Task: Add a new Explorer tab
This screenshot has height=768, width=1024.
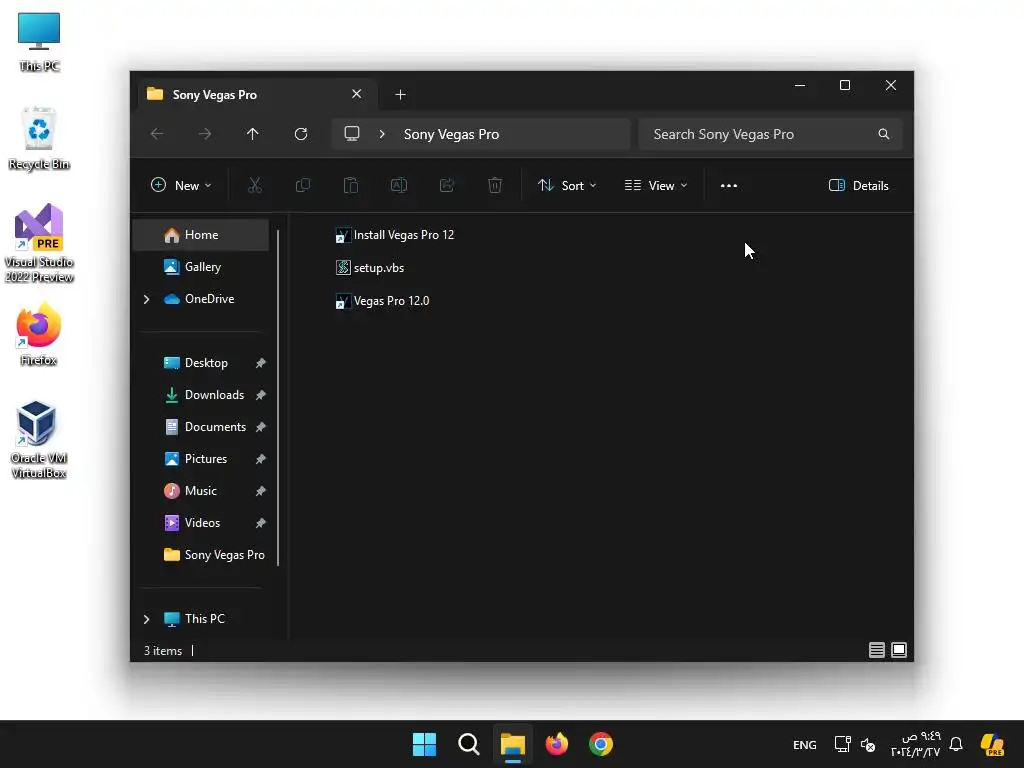Action: 400,95
